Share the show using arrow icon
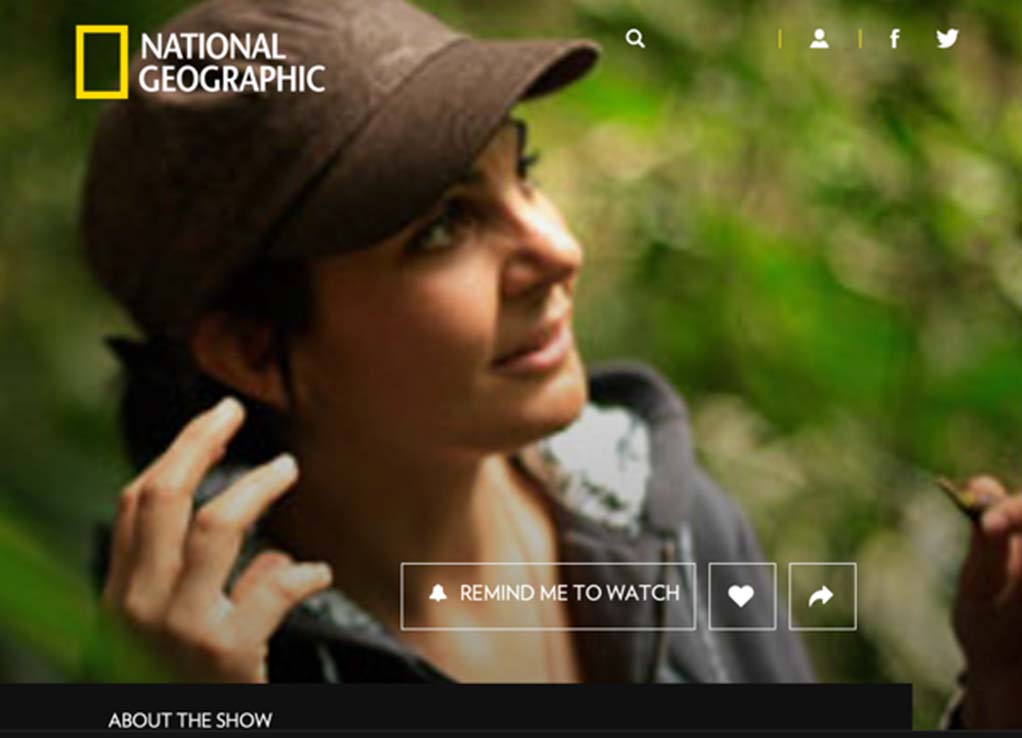Screen dimensions: 1022x738 [x=822, y=596]
